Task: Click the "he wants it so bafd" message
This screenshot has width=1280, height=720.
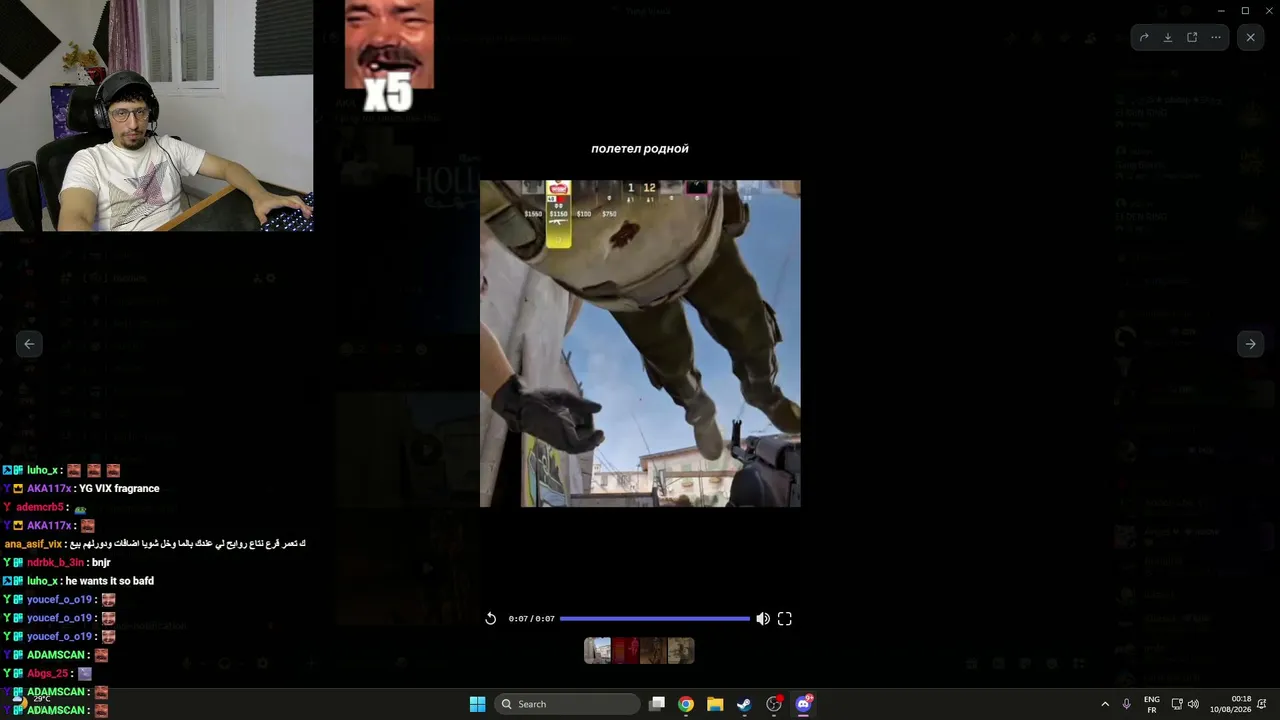Action: pyautogui.click(x=110, y=581)
